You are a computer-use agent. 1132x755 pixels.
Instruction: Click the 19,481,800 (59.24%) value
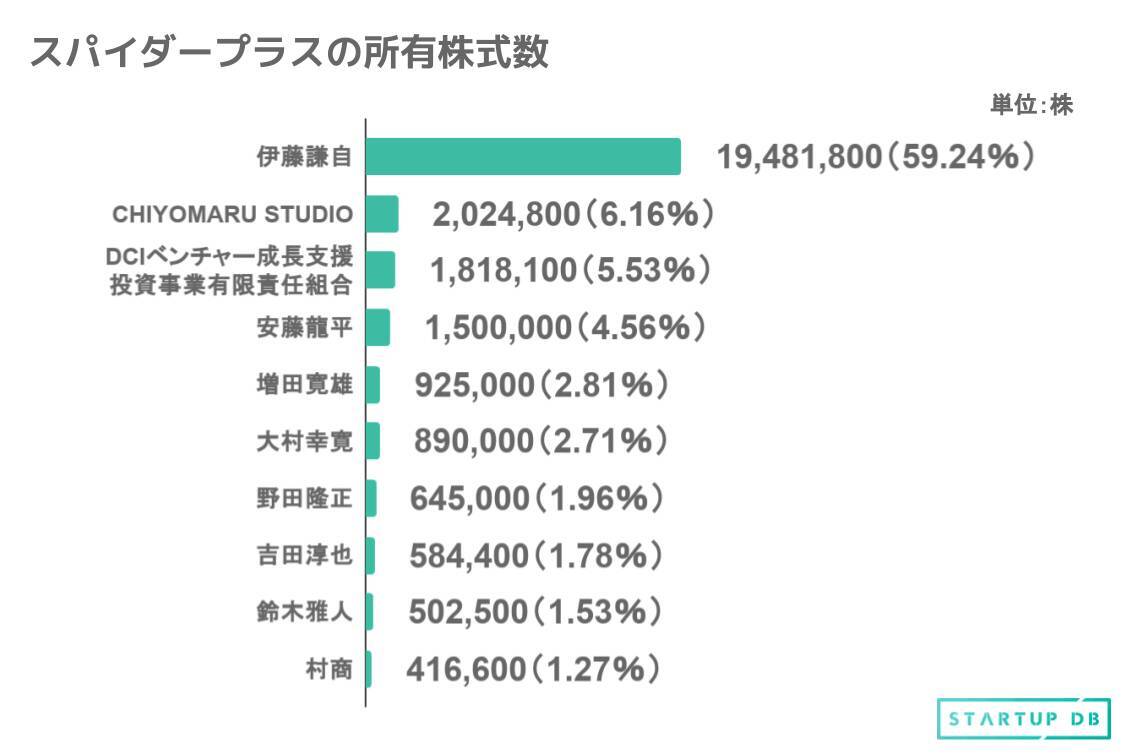(875, 157)
